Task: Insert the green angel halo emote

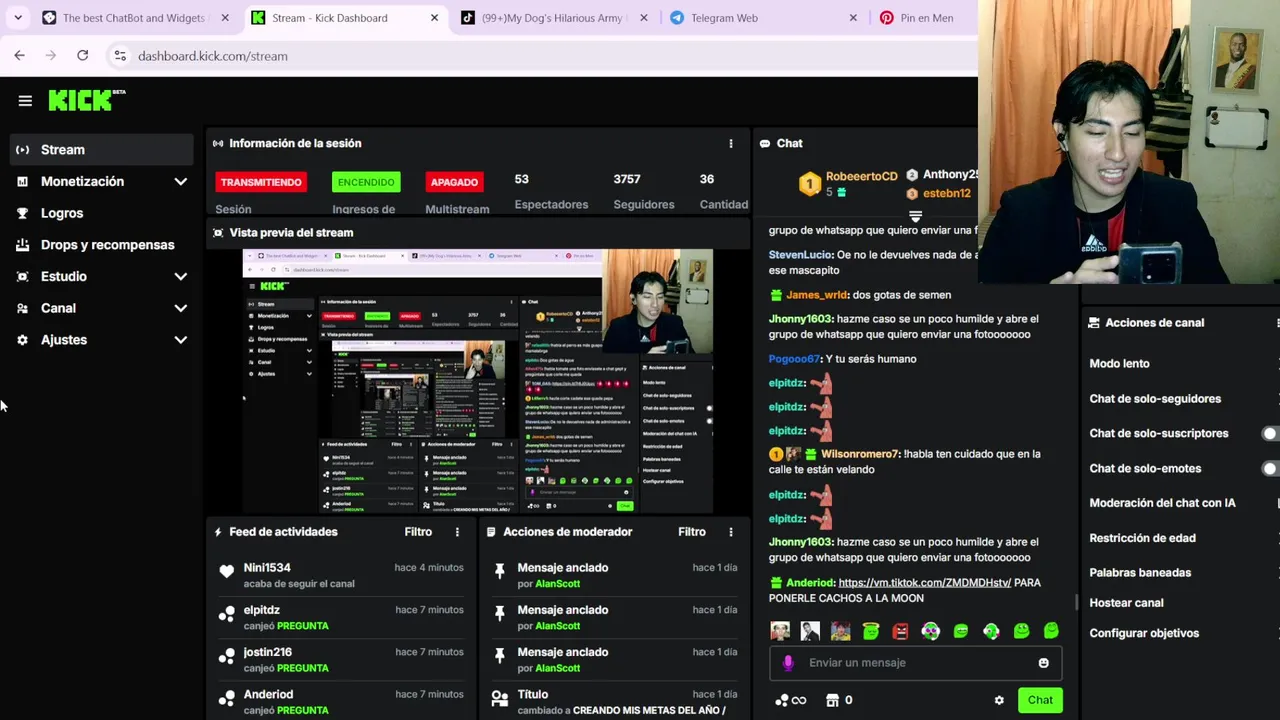Action: click(x=871, y=631)
